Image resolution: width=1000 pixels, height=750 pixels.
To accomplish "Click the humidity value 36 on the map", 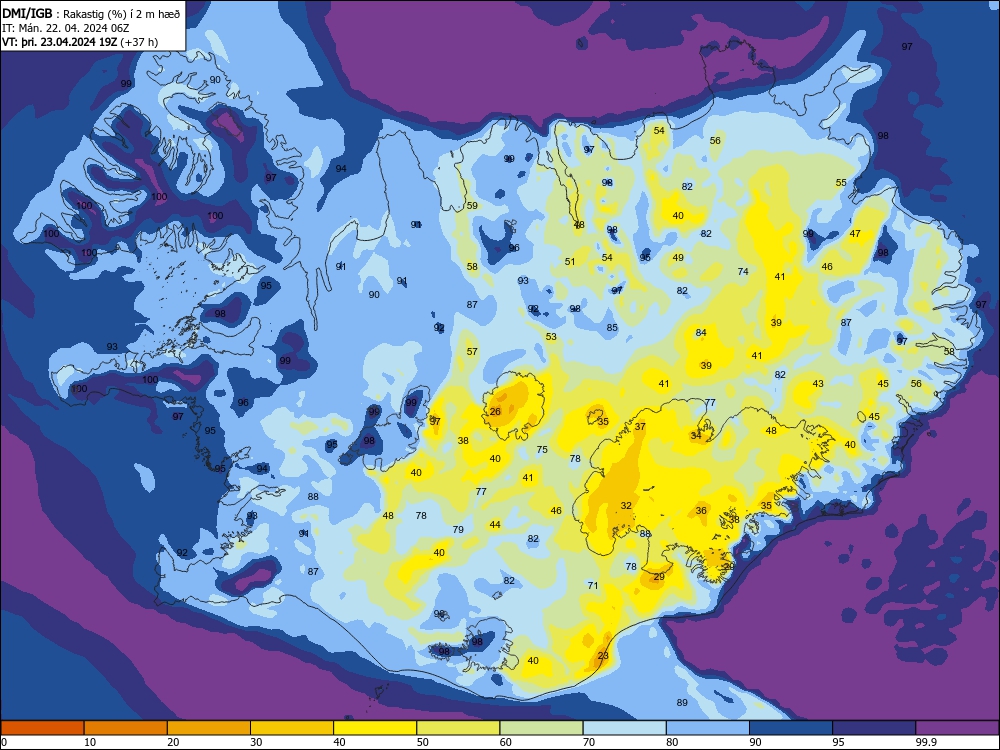I will (701, 510).
